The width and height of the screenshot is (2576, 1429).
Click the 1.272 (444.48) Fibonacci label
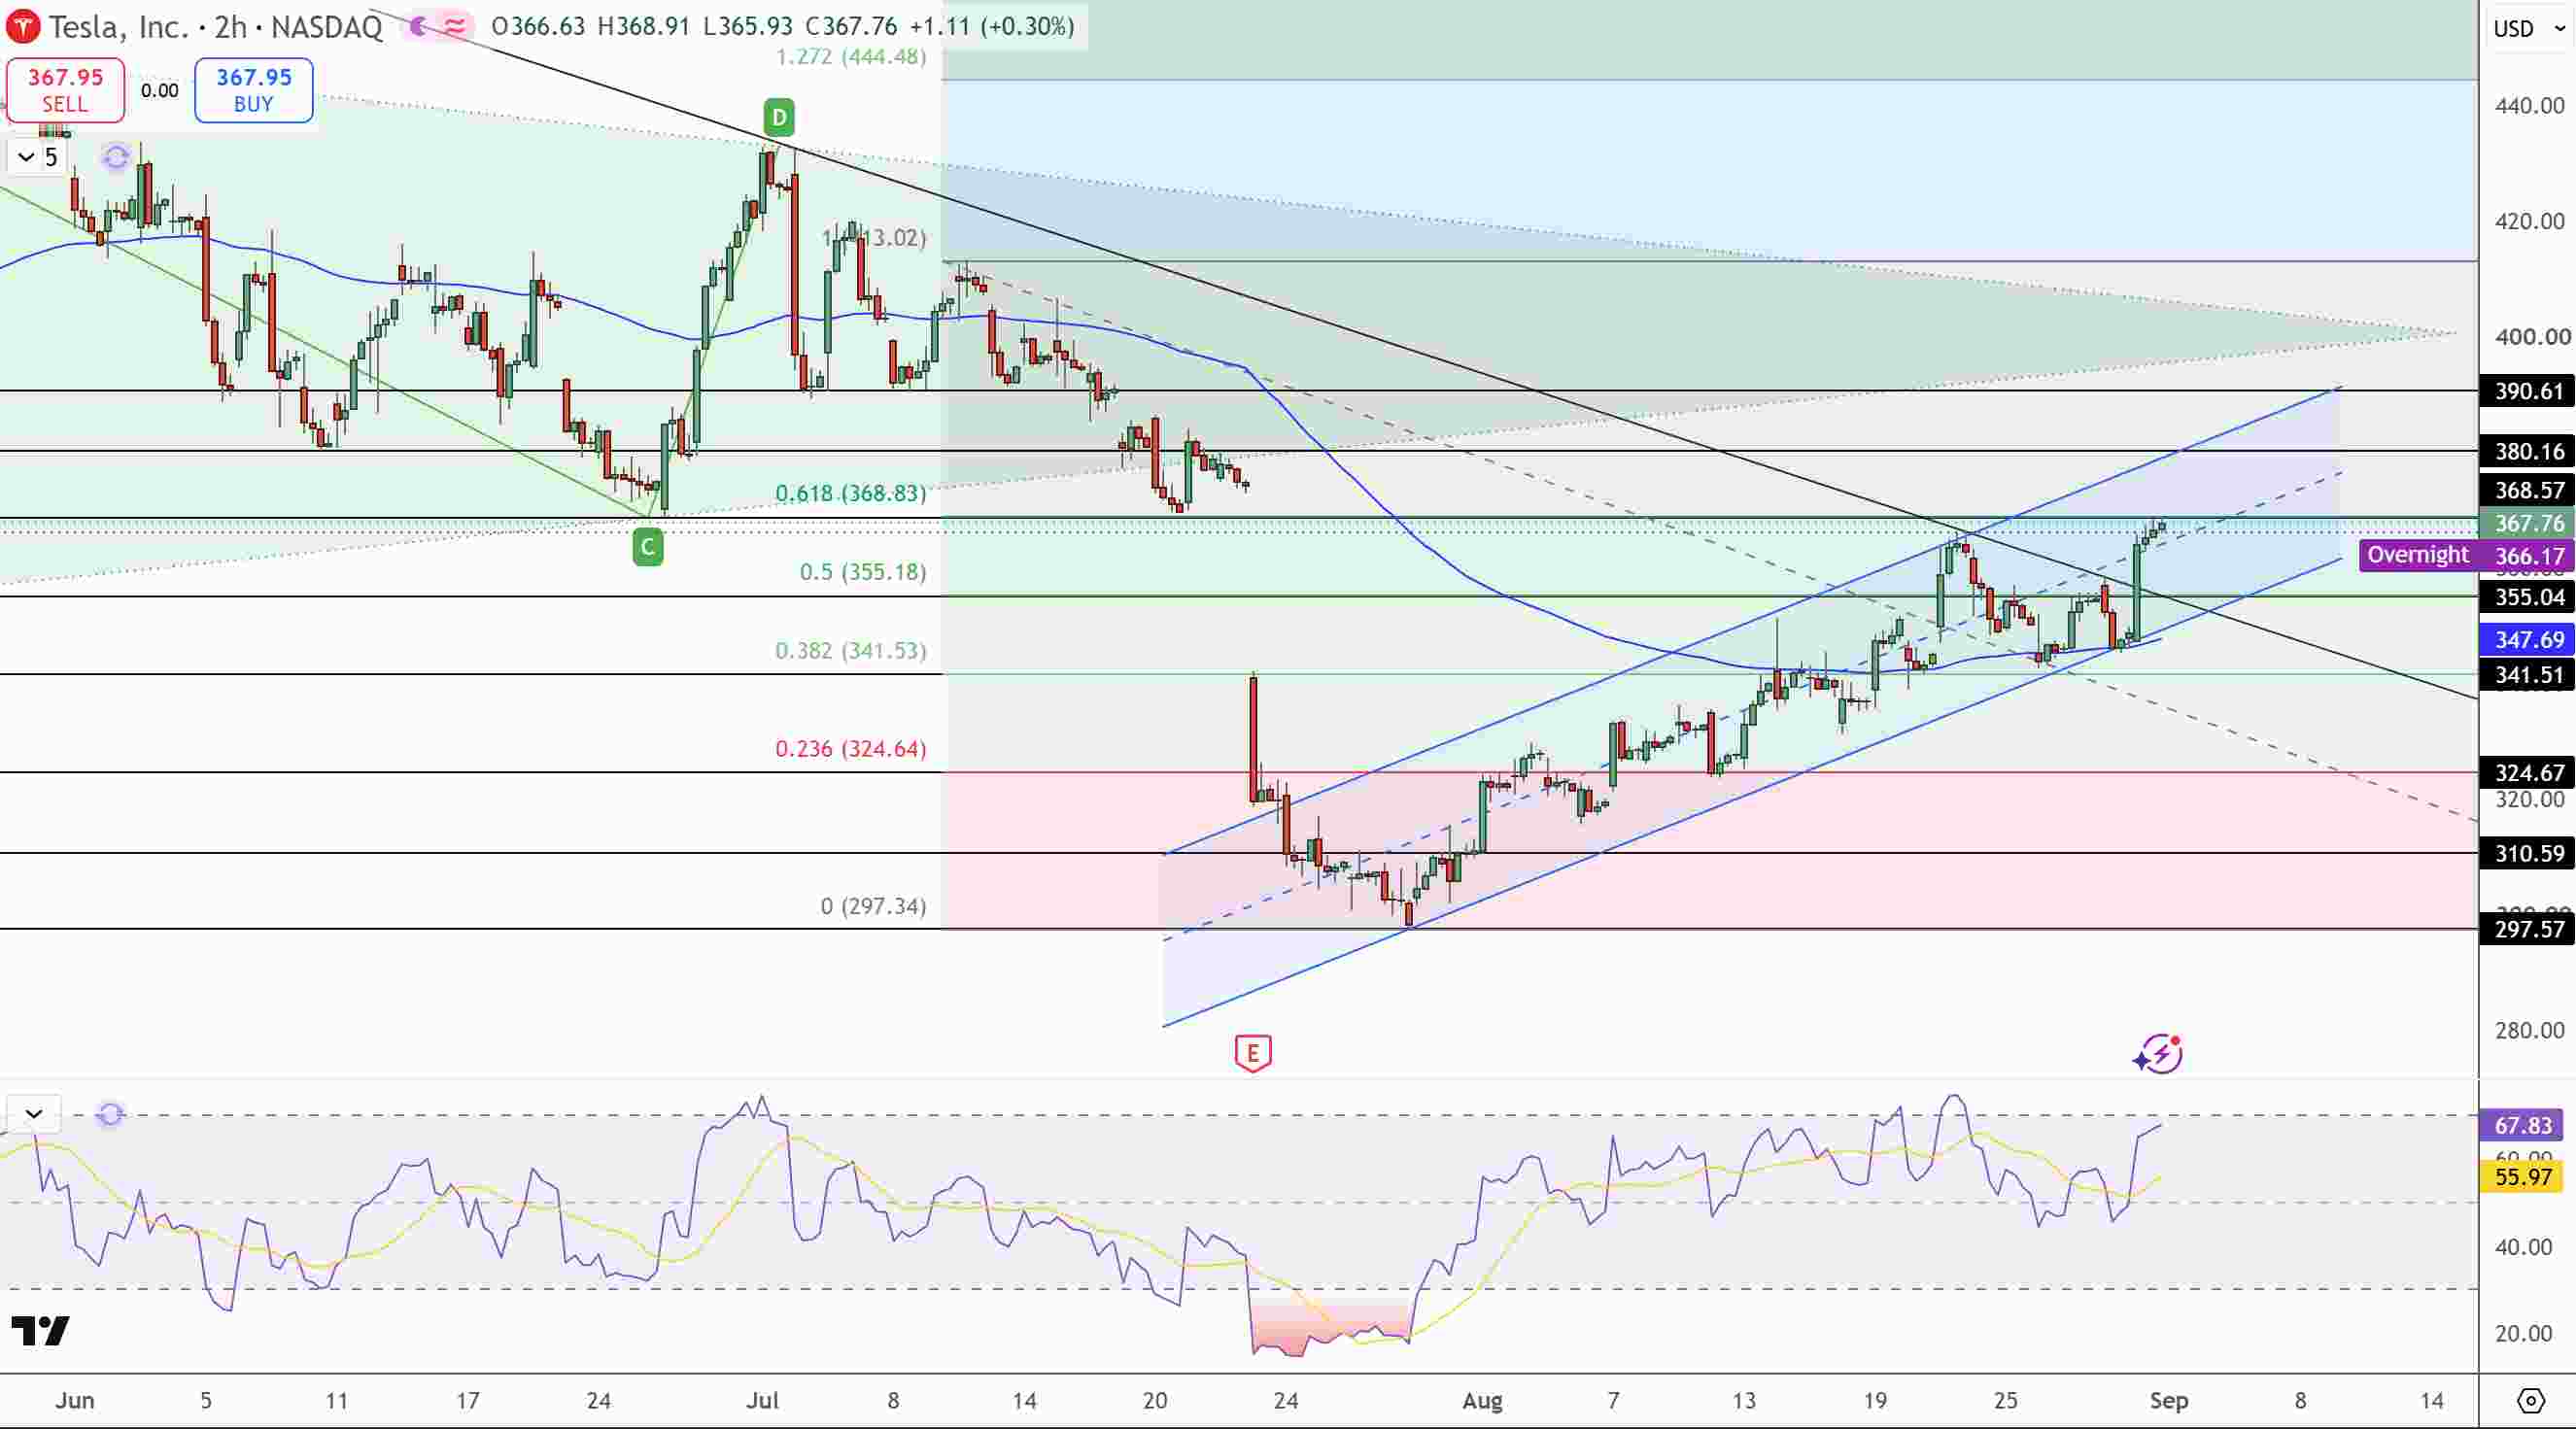851,57
